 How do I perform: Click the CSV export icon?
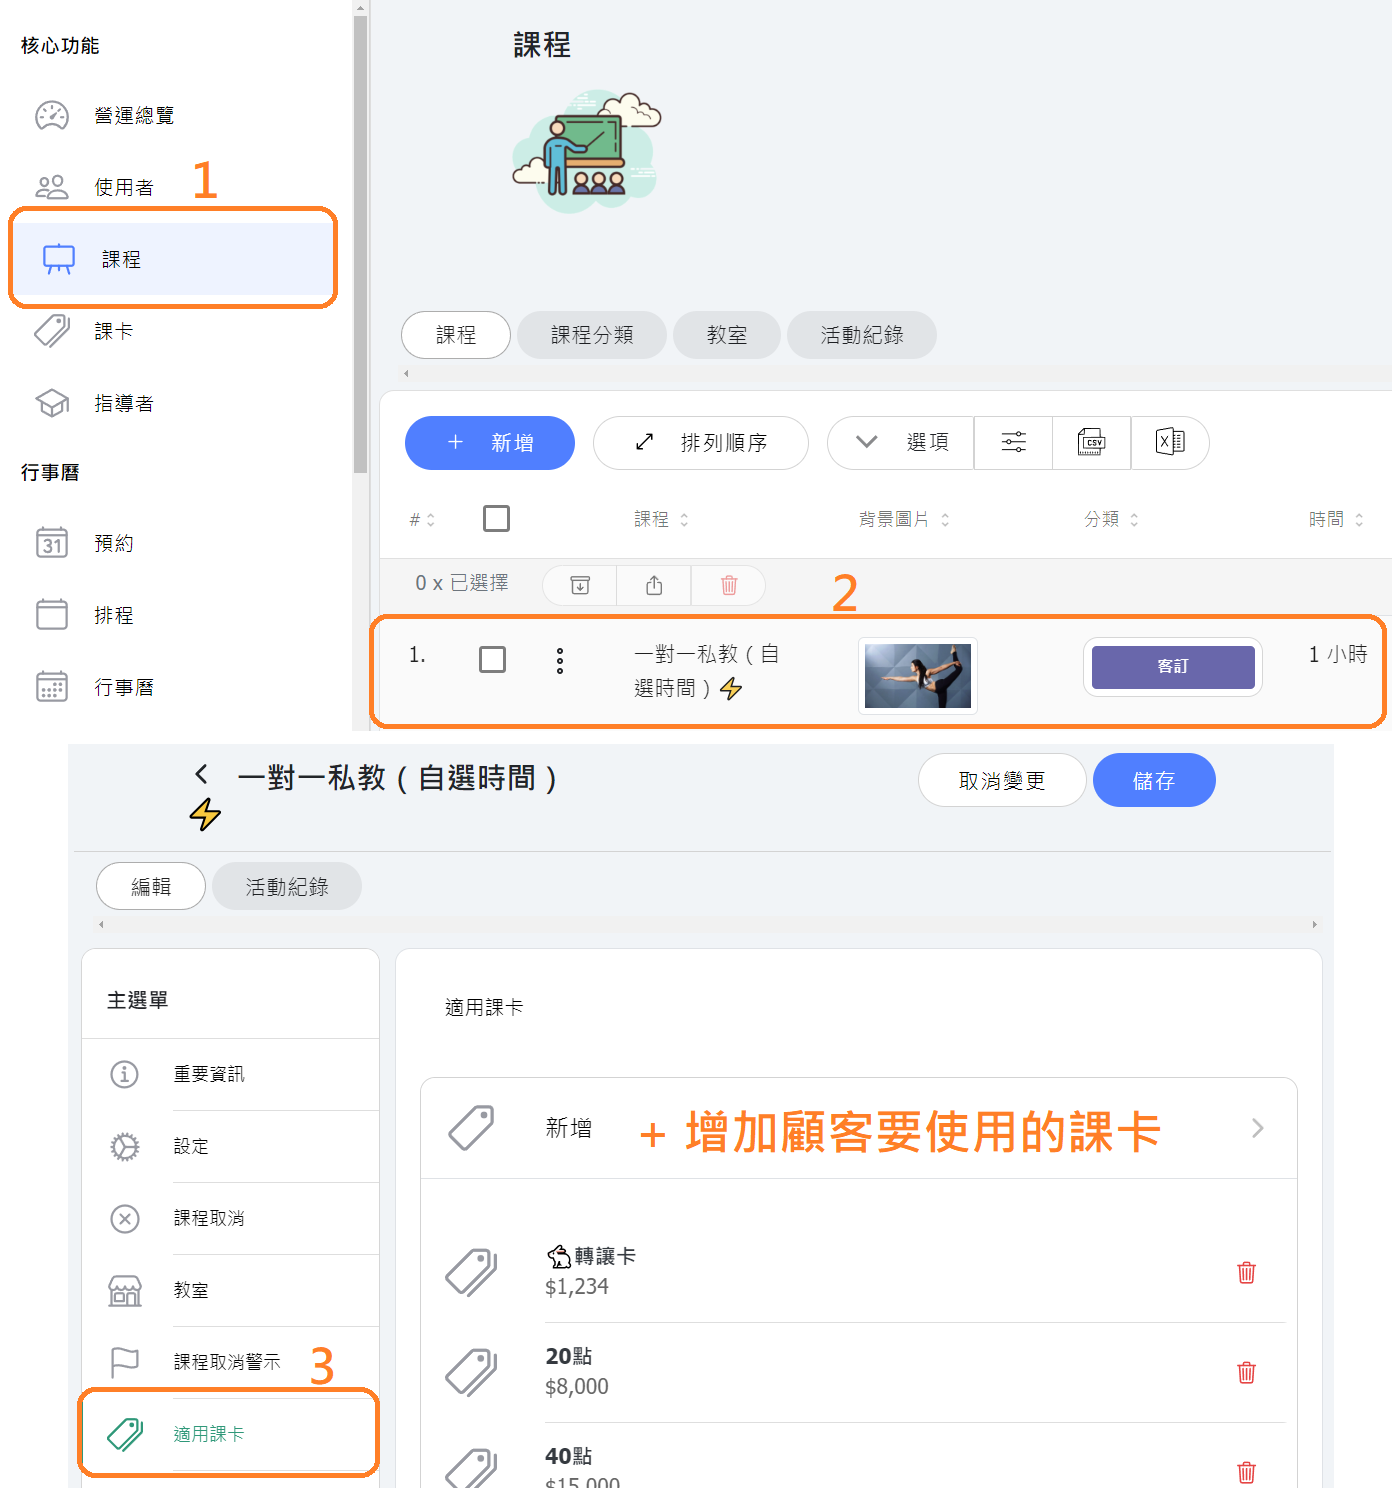click(x=1091, y=442)
